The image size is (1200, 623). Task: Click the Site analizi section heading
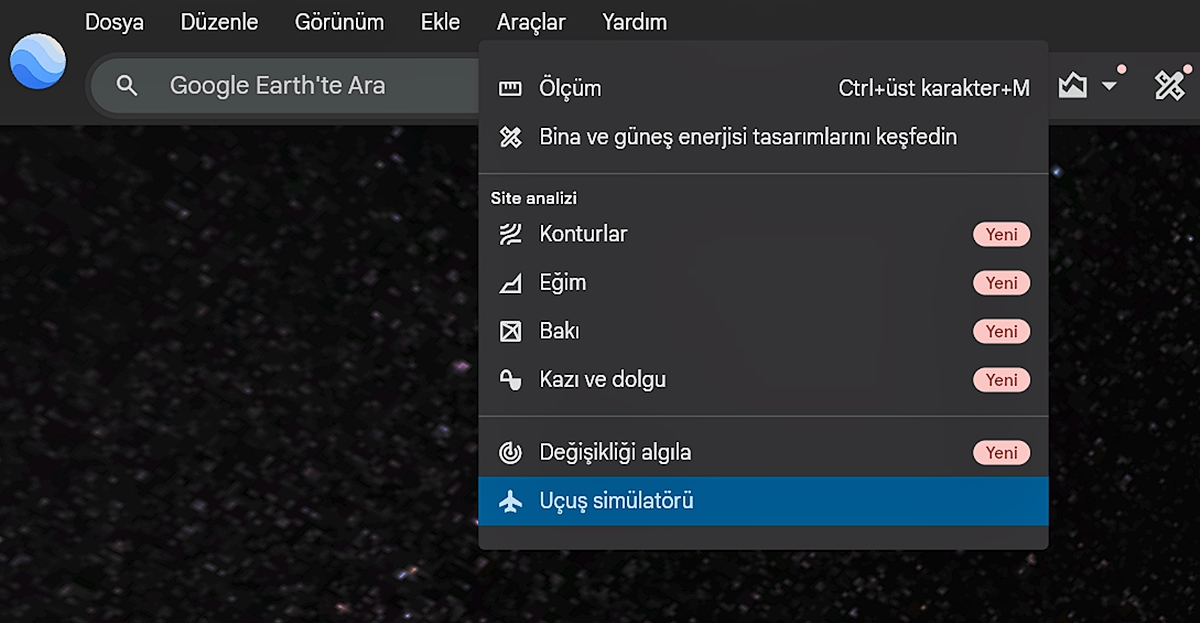coord(534,198)
